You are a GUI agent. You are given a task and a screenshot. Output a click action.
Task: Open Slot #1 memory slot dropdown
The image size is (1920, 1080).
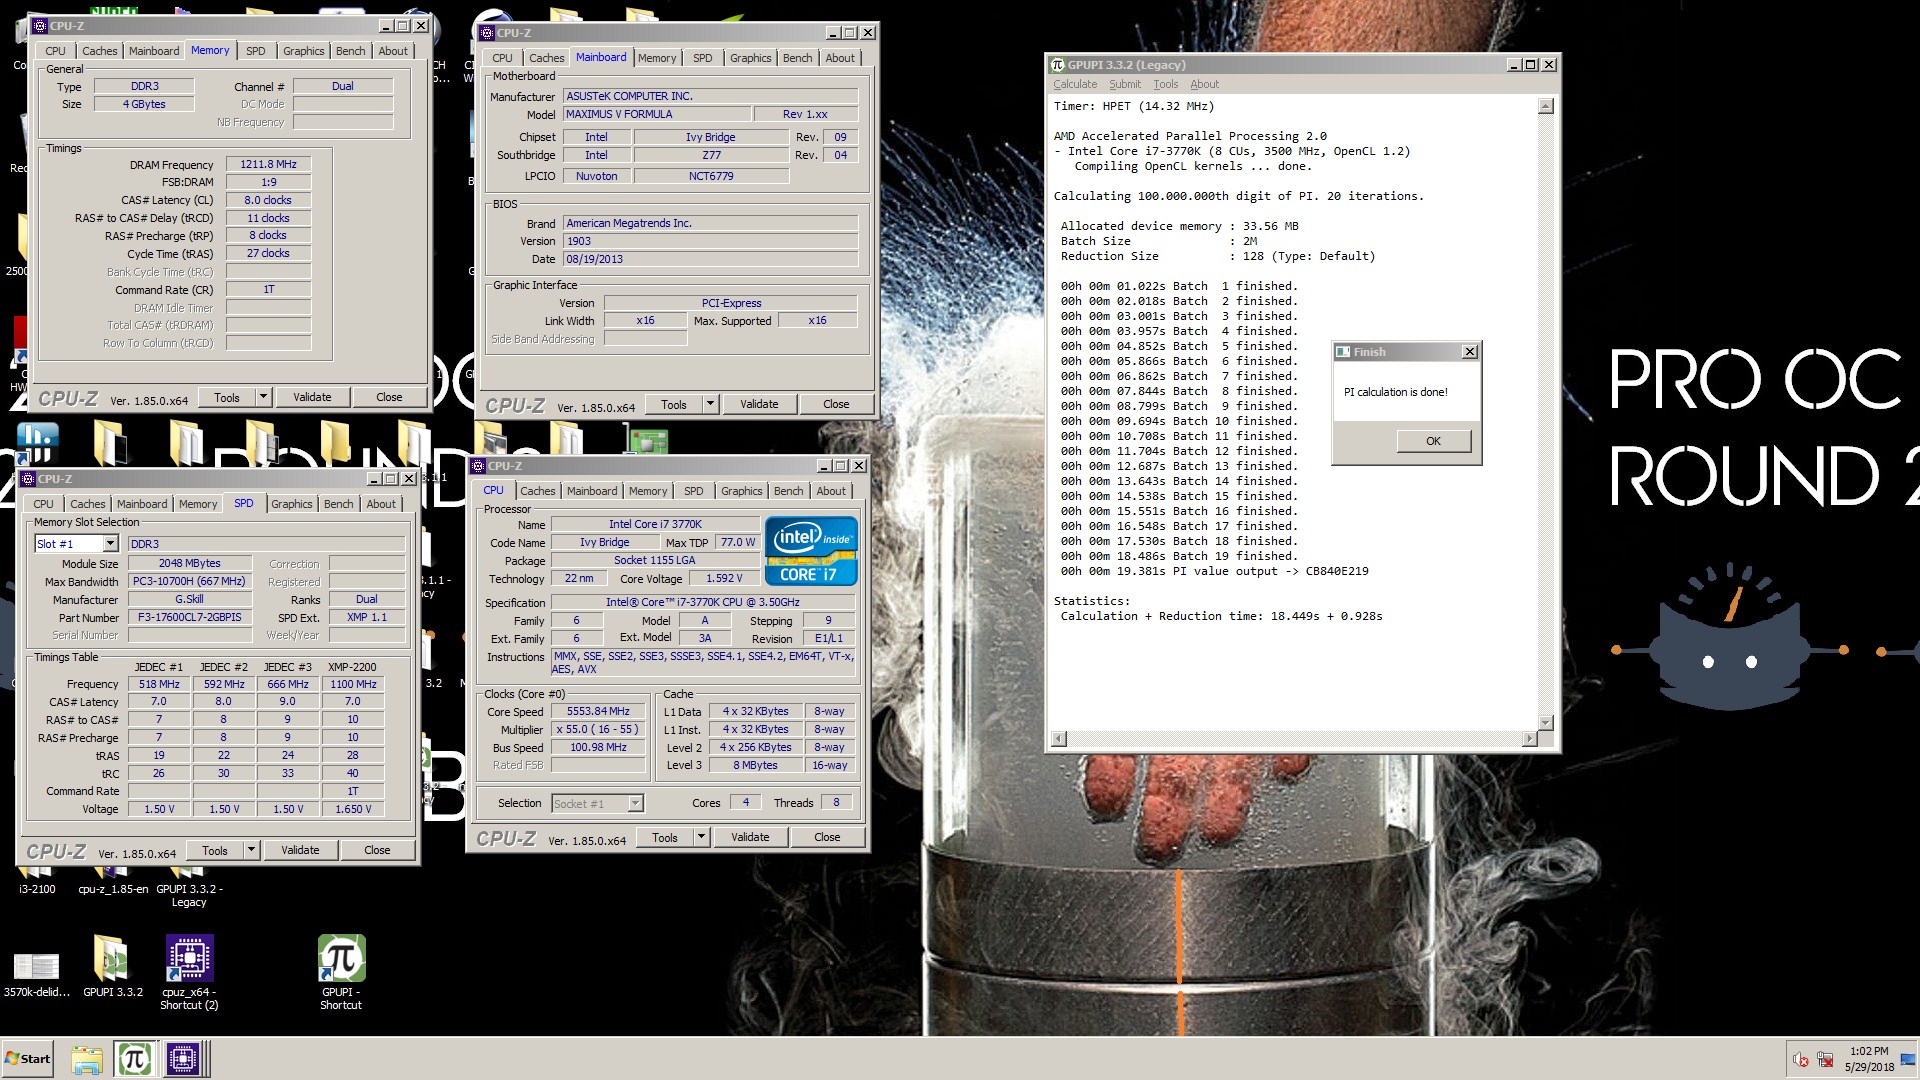tap(110, 544)
